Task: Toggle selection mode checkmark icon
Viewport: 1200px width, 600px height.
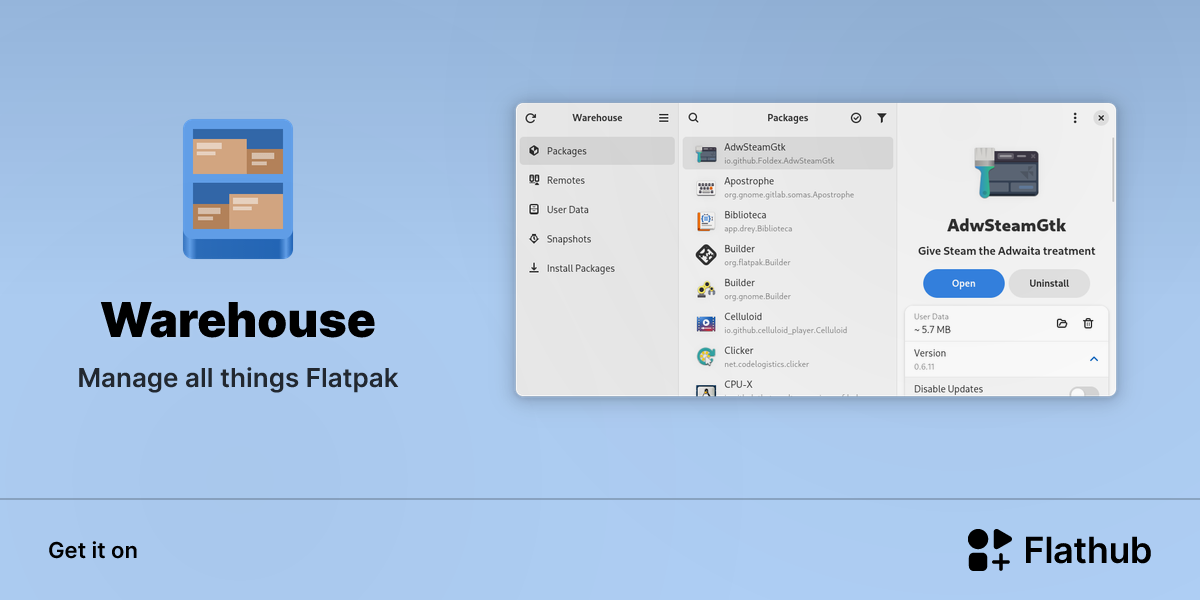Action: pyautogui.click(x=856, y=118)
